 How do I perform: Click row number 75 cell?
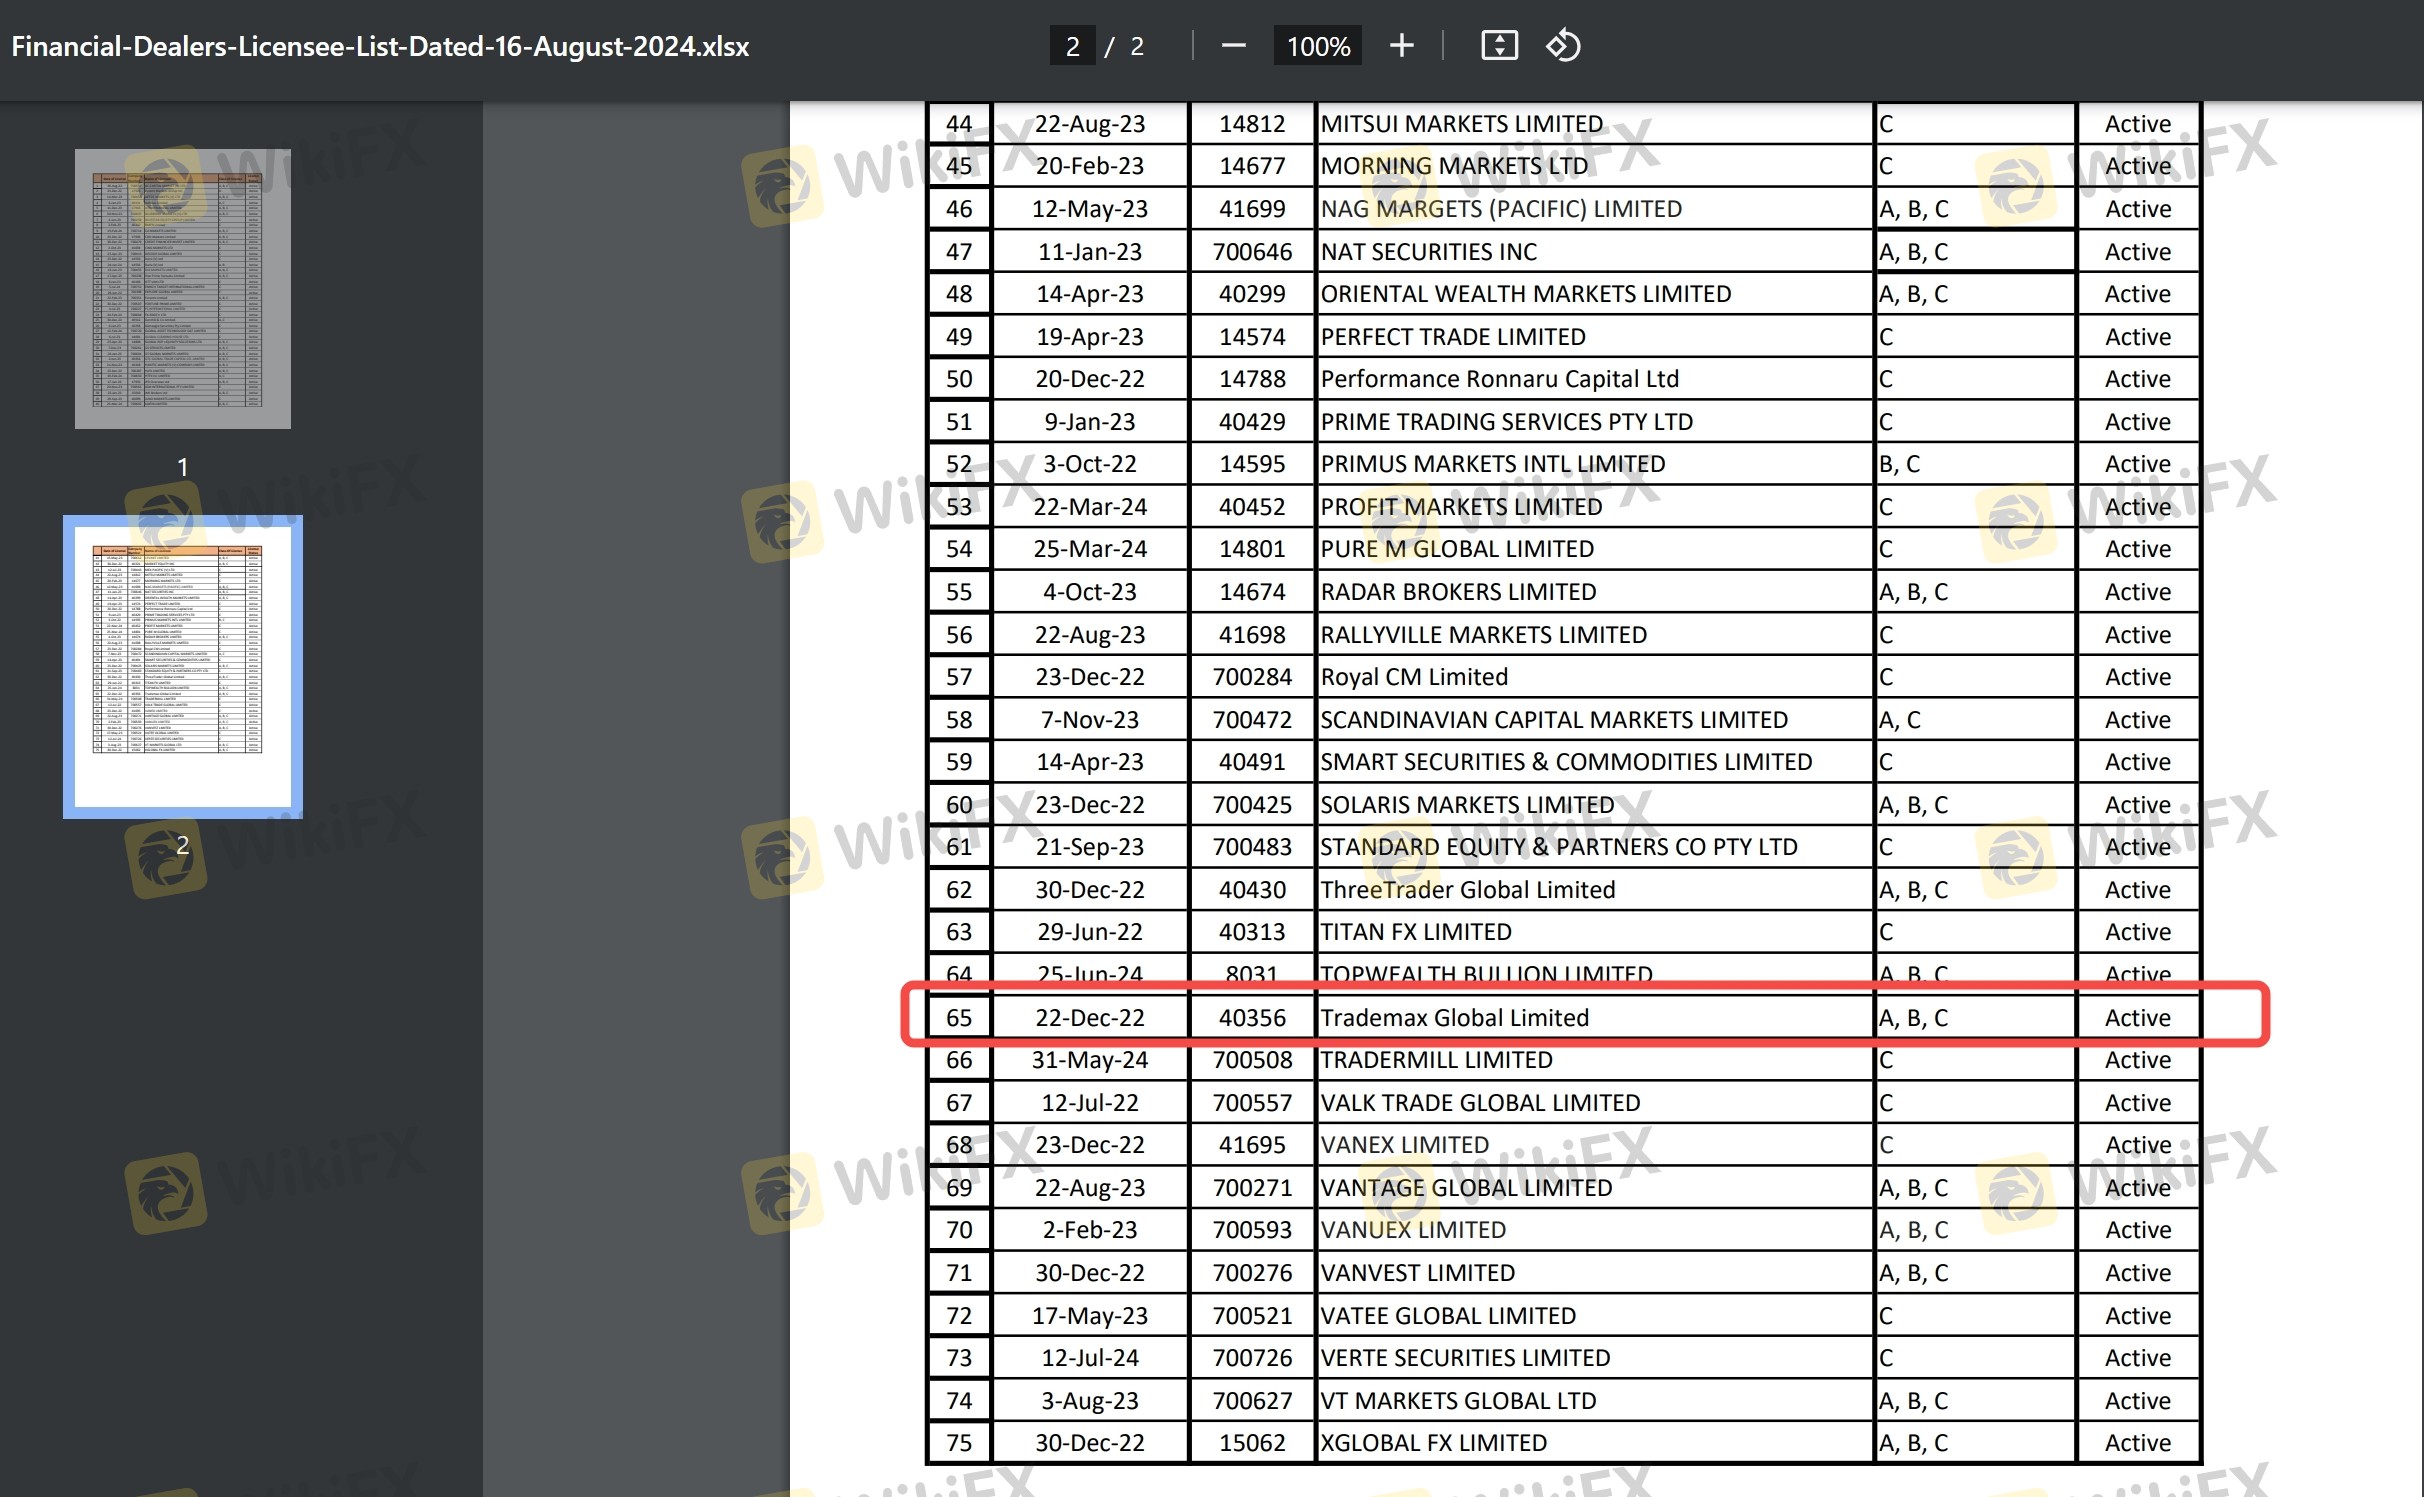coord(958,1442)
